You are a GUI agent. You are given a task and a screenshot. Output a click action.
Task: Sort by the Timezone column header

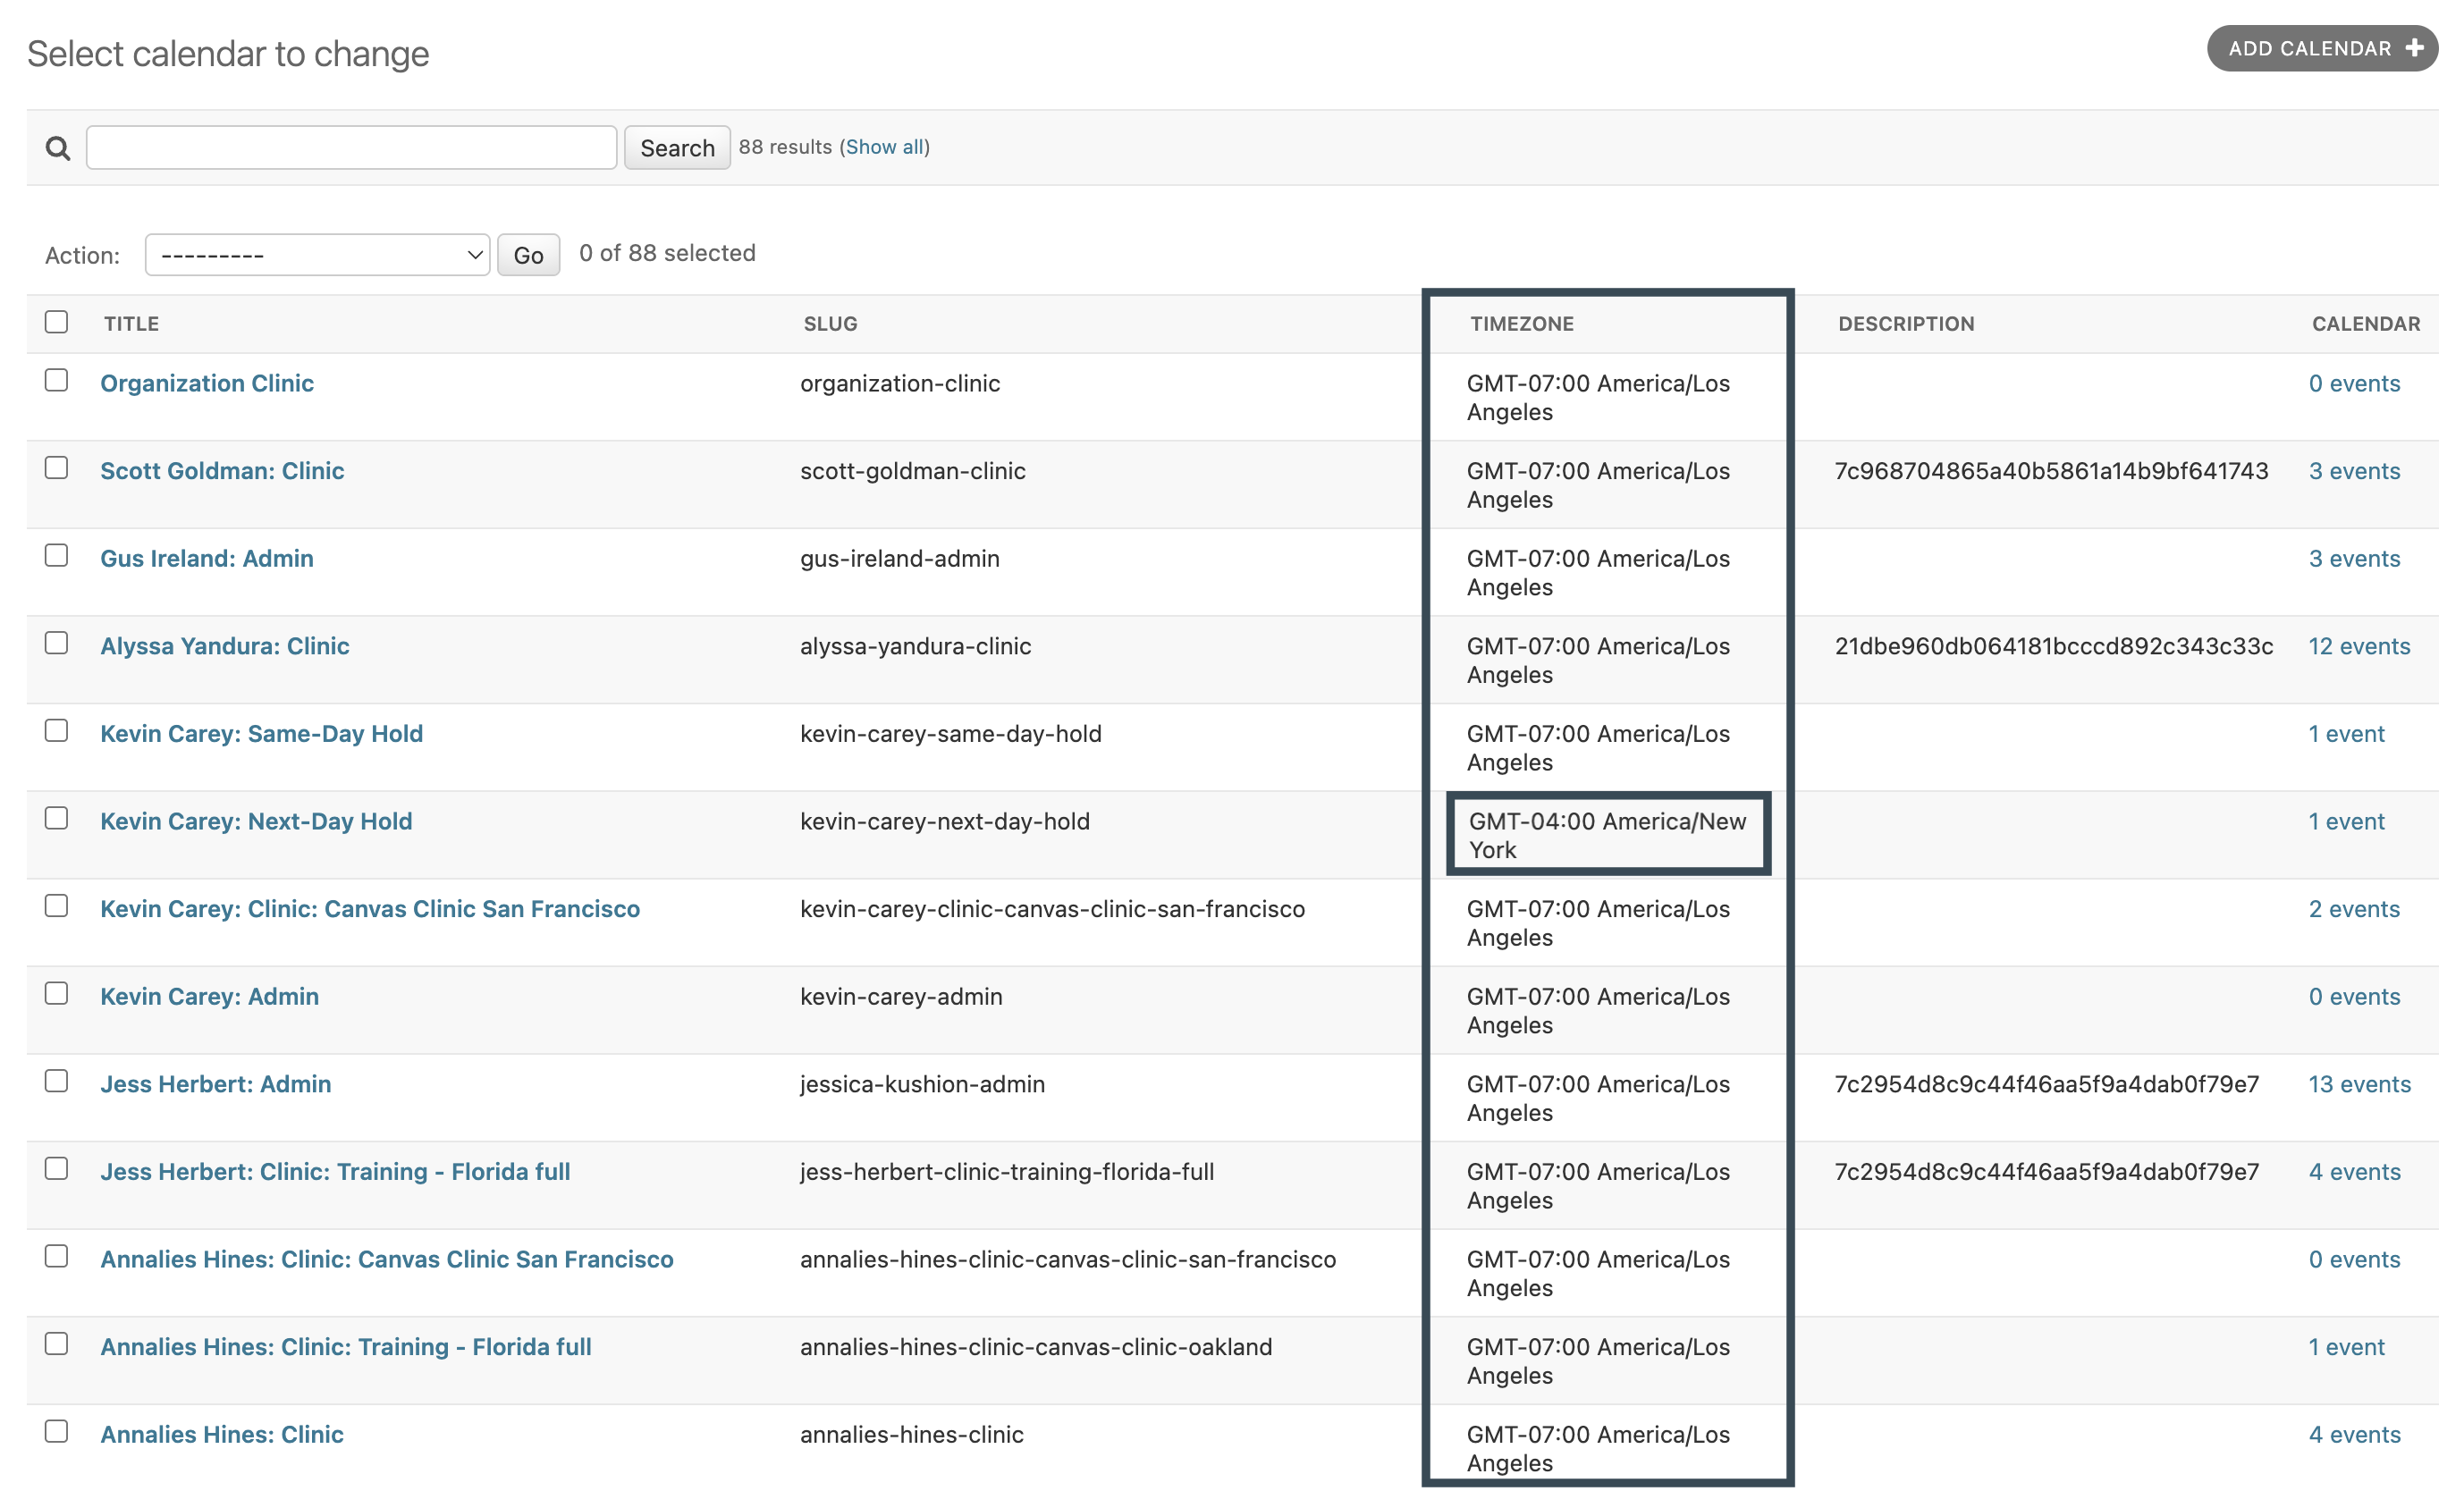click(1521, 324)
